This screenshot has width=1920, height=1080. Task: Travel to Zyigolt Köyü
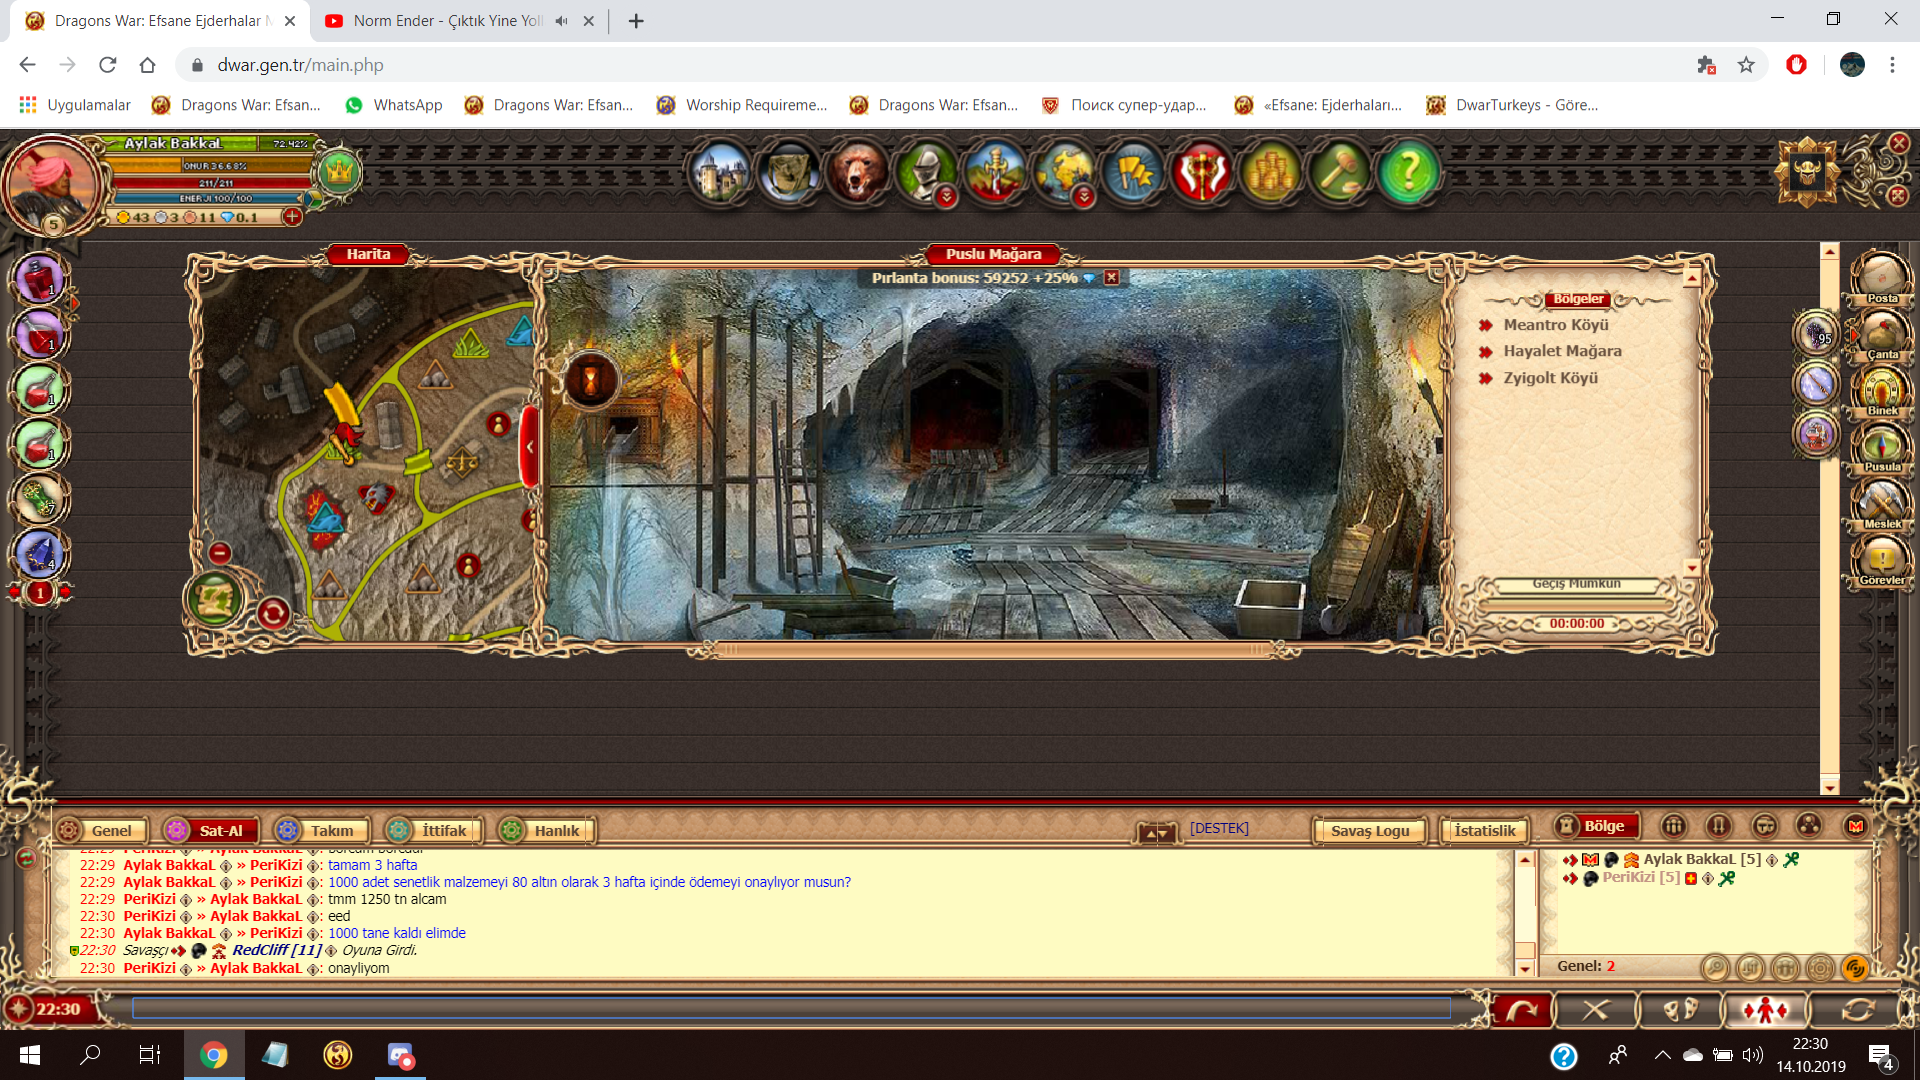point(1550,378)
